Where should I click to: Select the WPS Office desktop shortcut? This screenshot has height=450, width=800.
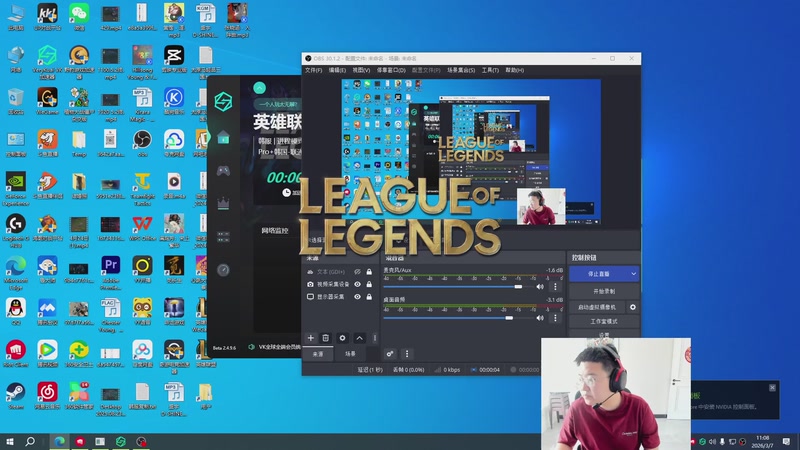coord(142,228)
